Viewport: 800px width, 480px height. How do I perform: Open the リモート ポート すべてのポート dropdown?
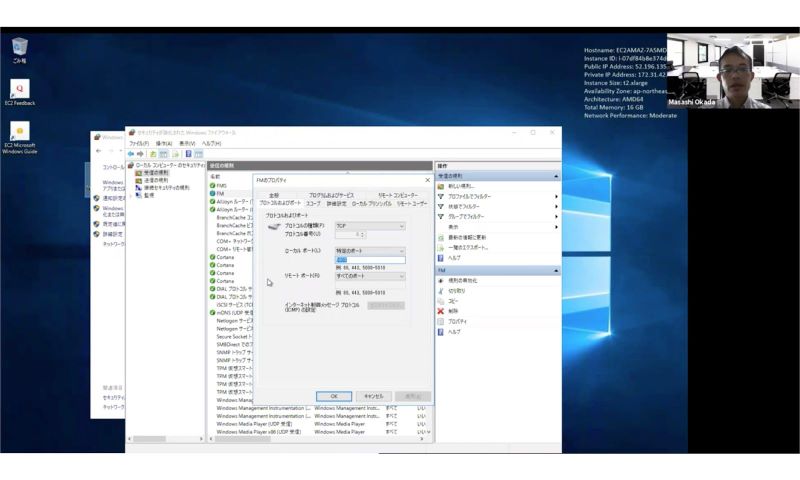(x=370, y=276)
